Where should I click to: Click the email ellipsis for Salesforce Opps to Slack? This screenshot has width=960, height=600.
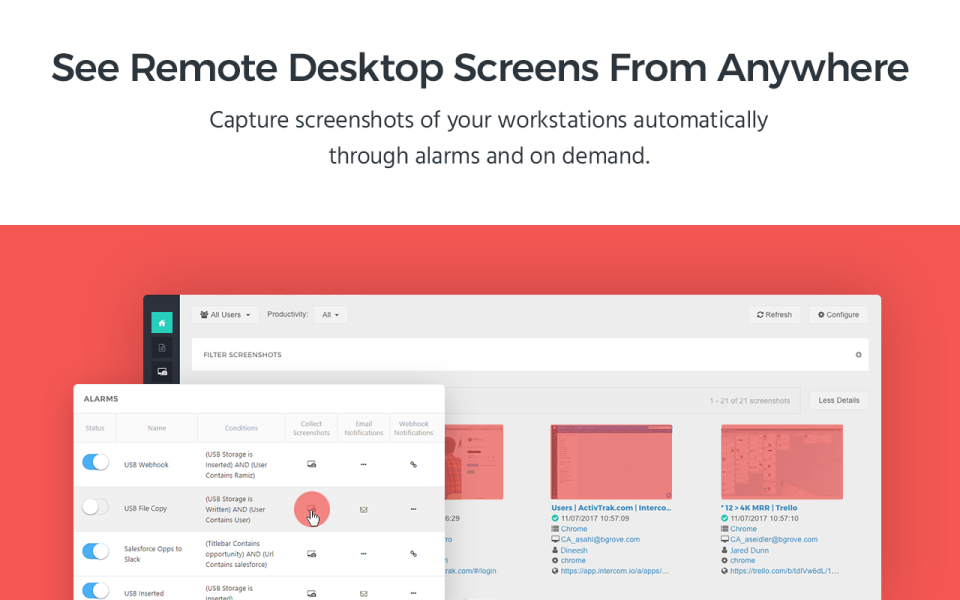[364, 554]
